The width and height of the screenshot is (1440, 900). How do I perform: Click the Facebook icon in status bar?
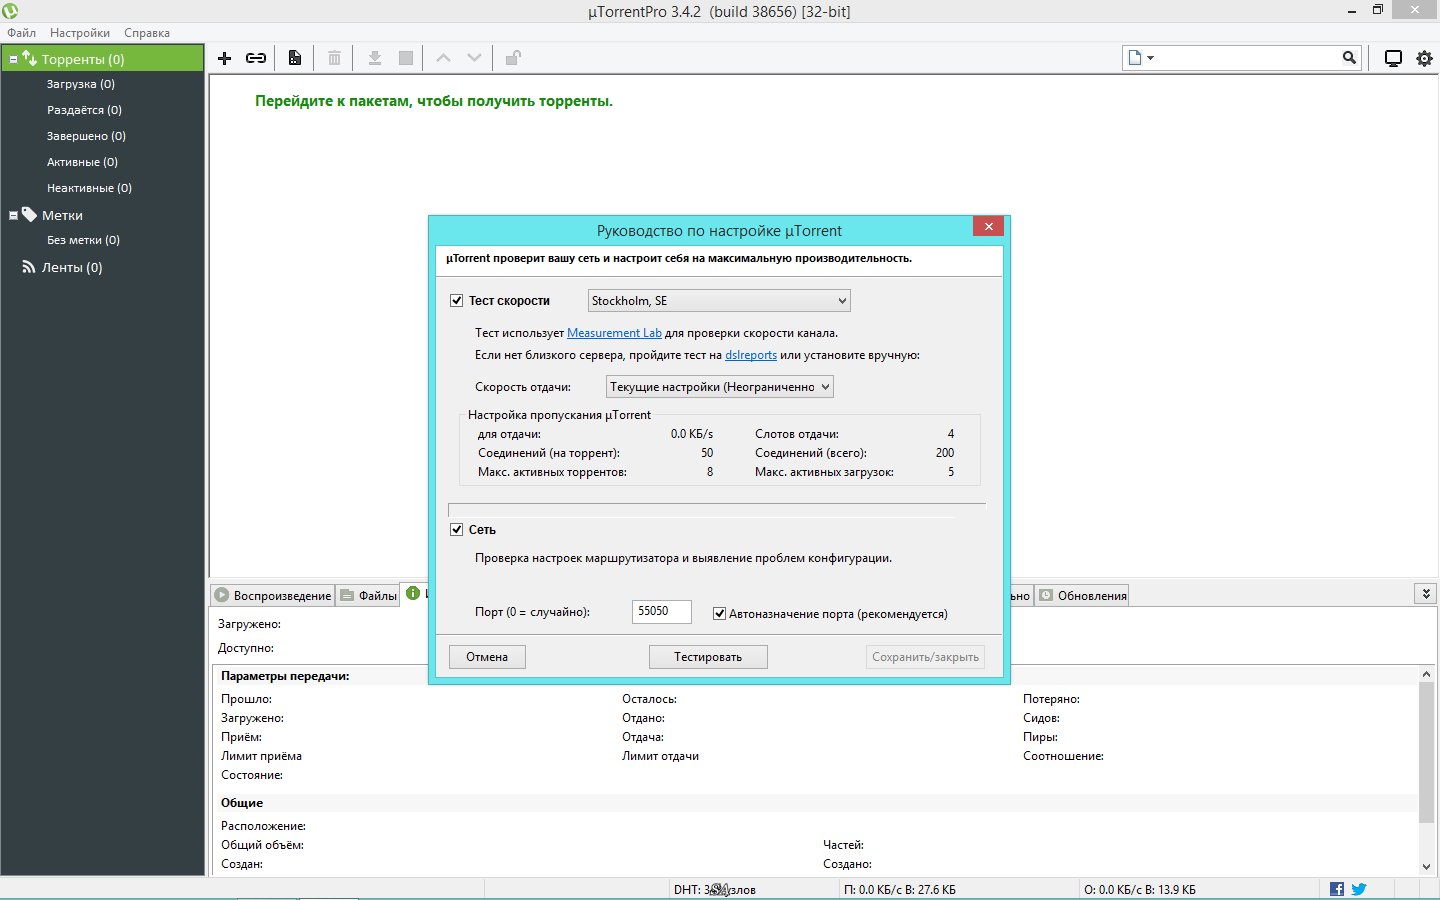pyautogui.click(x=1337, y=889)
